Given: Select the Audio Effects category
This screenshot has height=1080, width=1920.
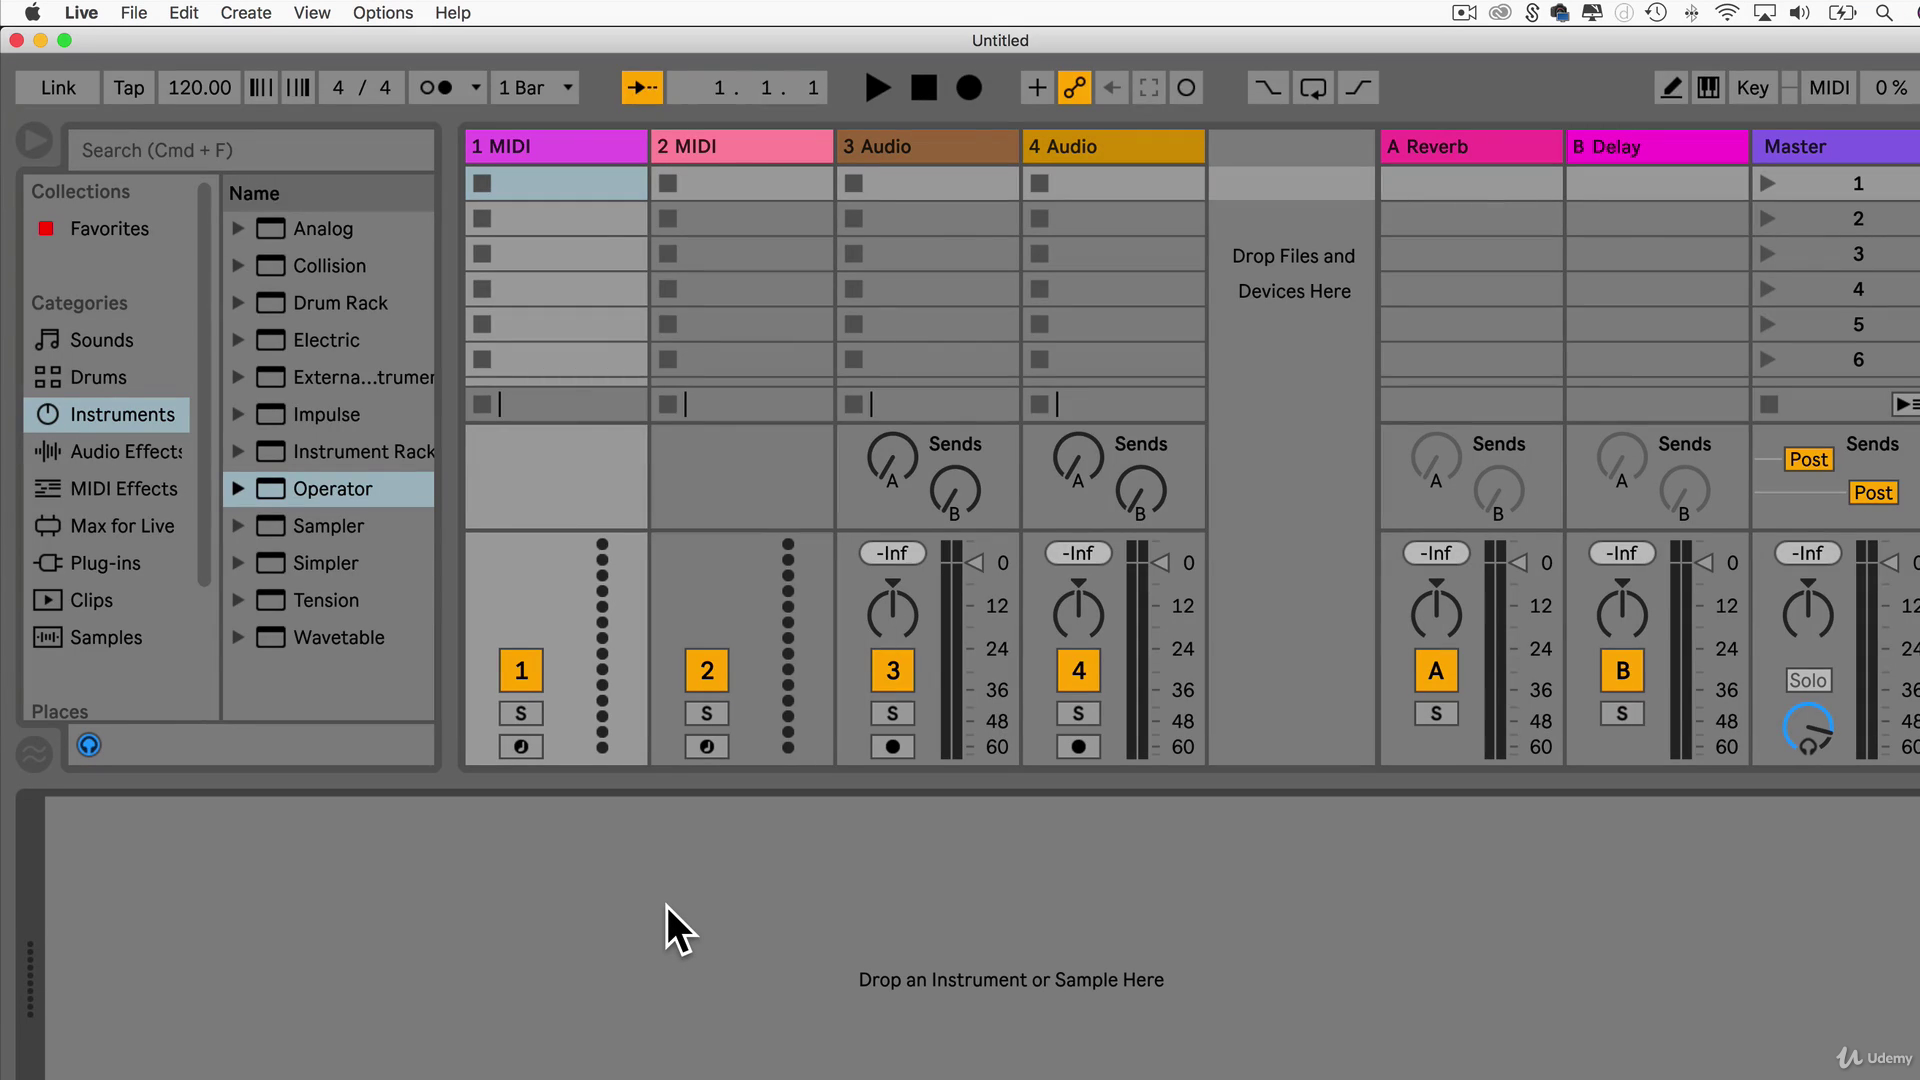Looking at the screenshot, I should (x=108, y=451).
